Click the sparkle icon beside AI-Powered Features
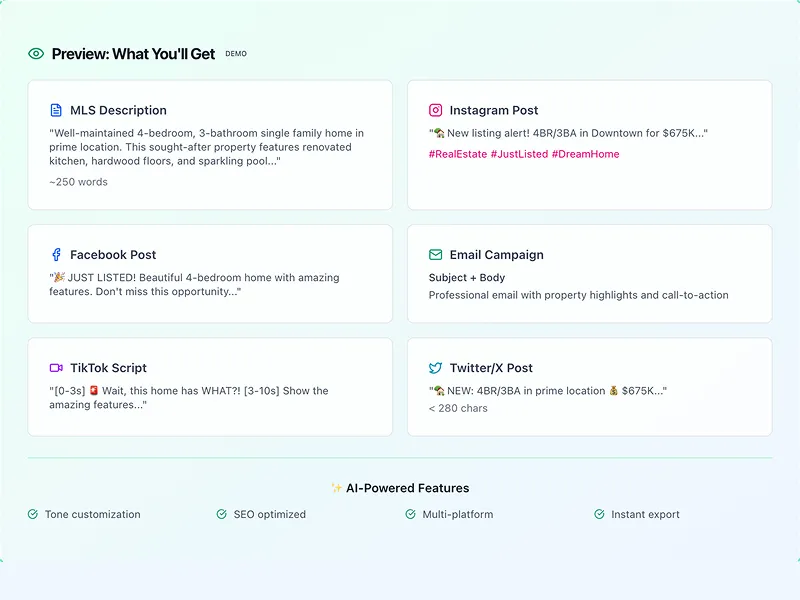The height and width of the screenshot is (600, 800). tap(338, 488)
